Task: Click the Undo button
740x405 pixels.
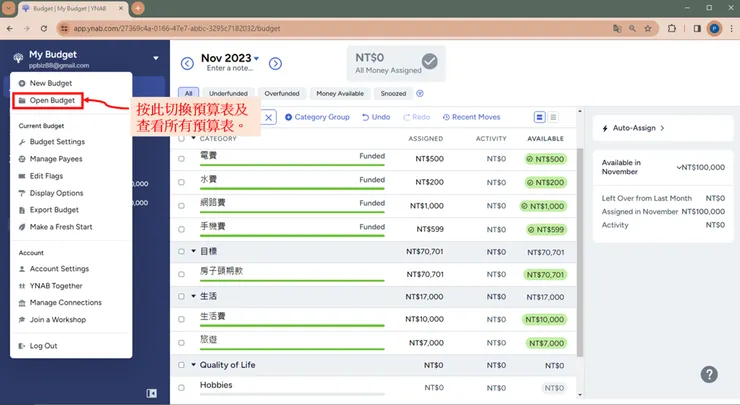Action: coord(376,117)
